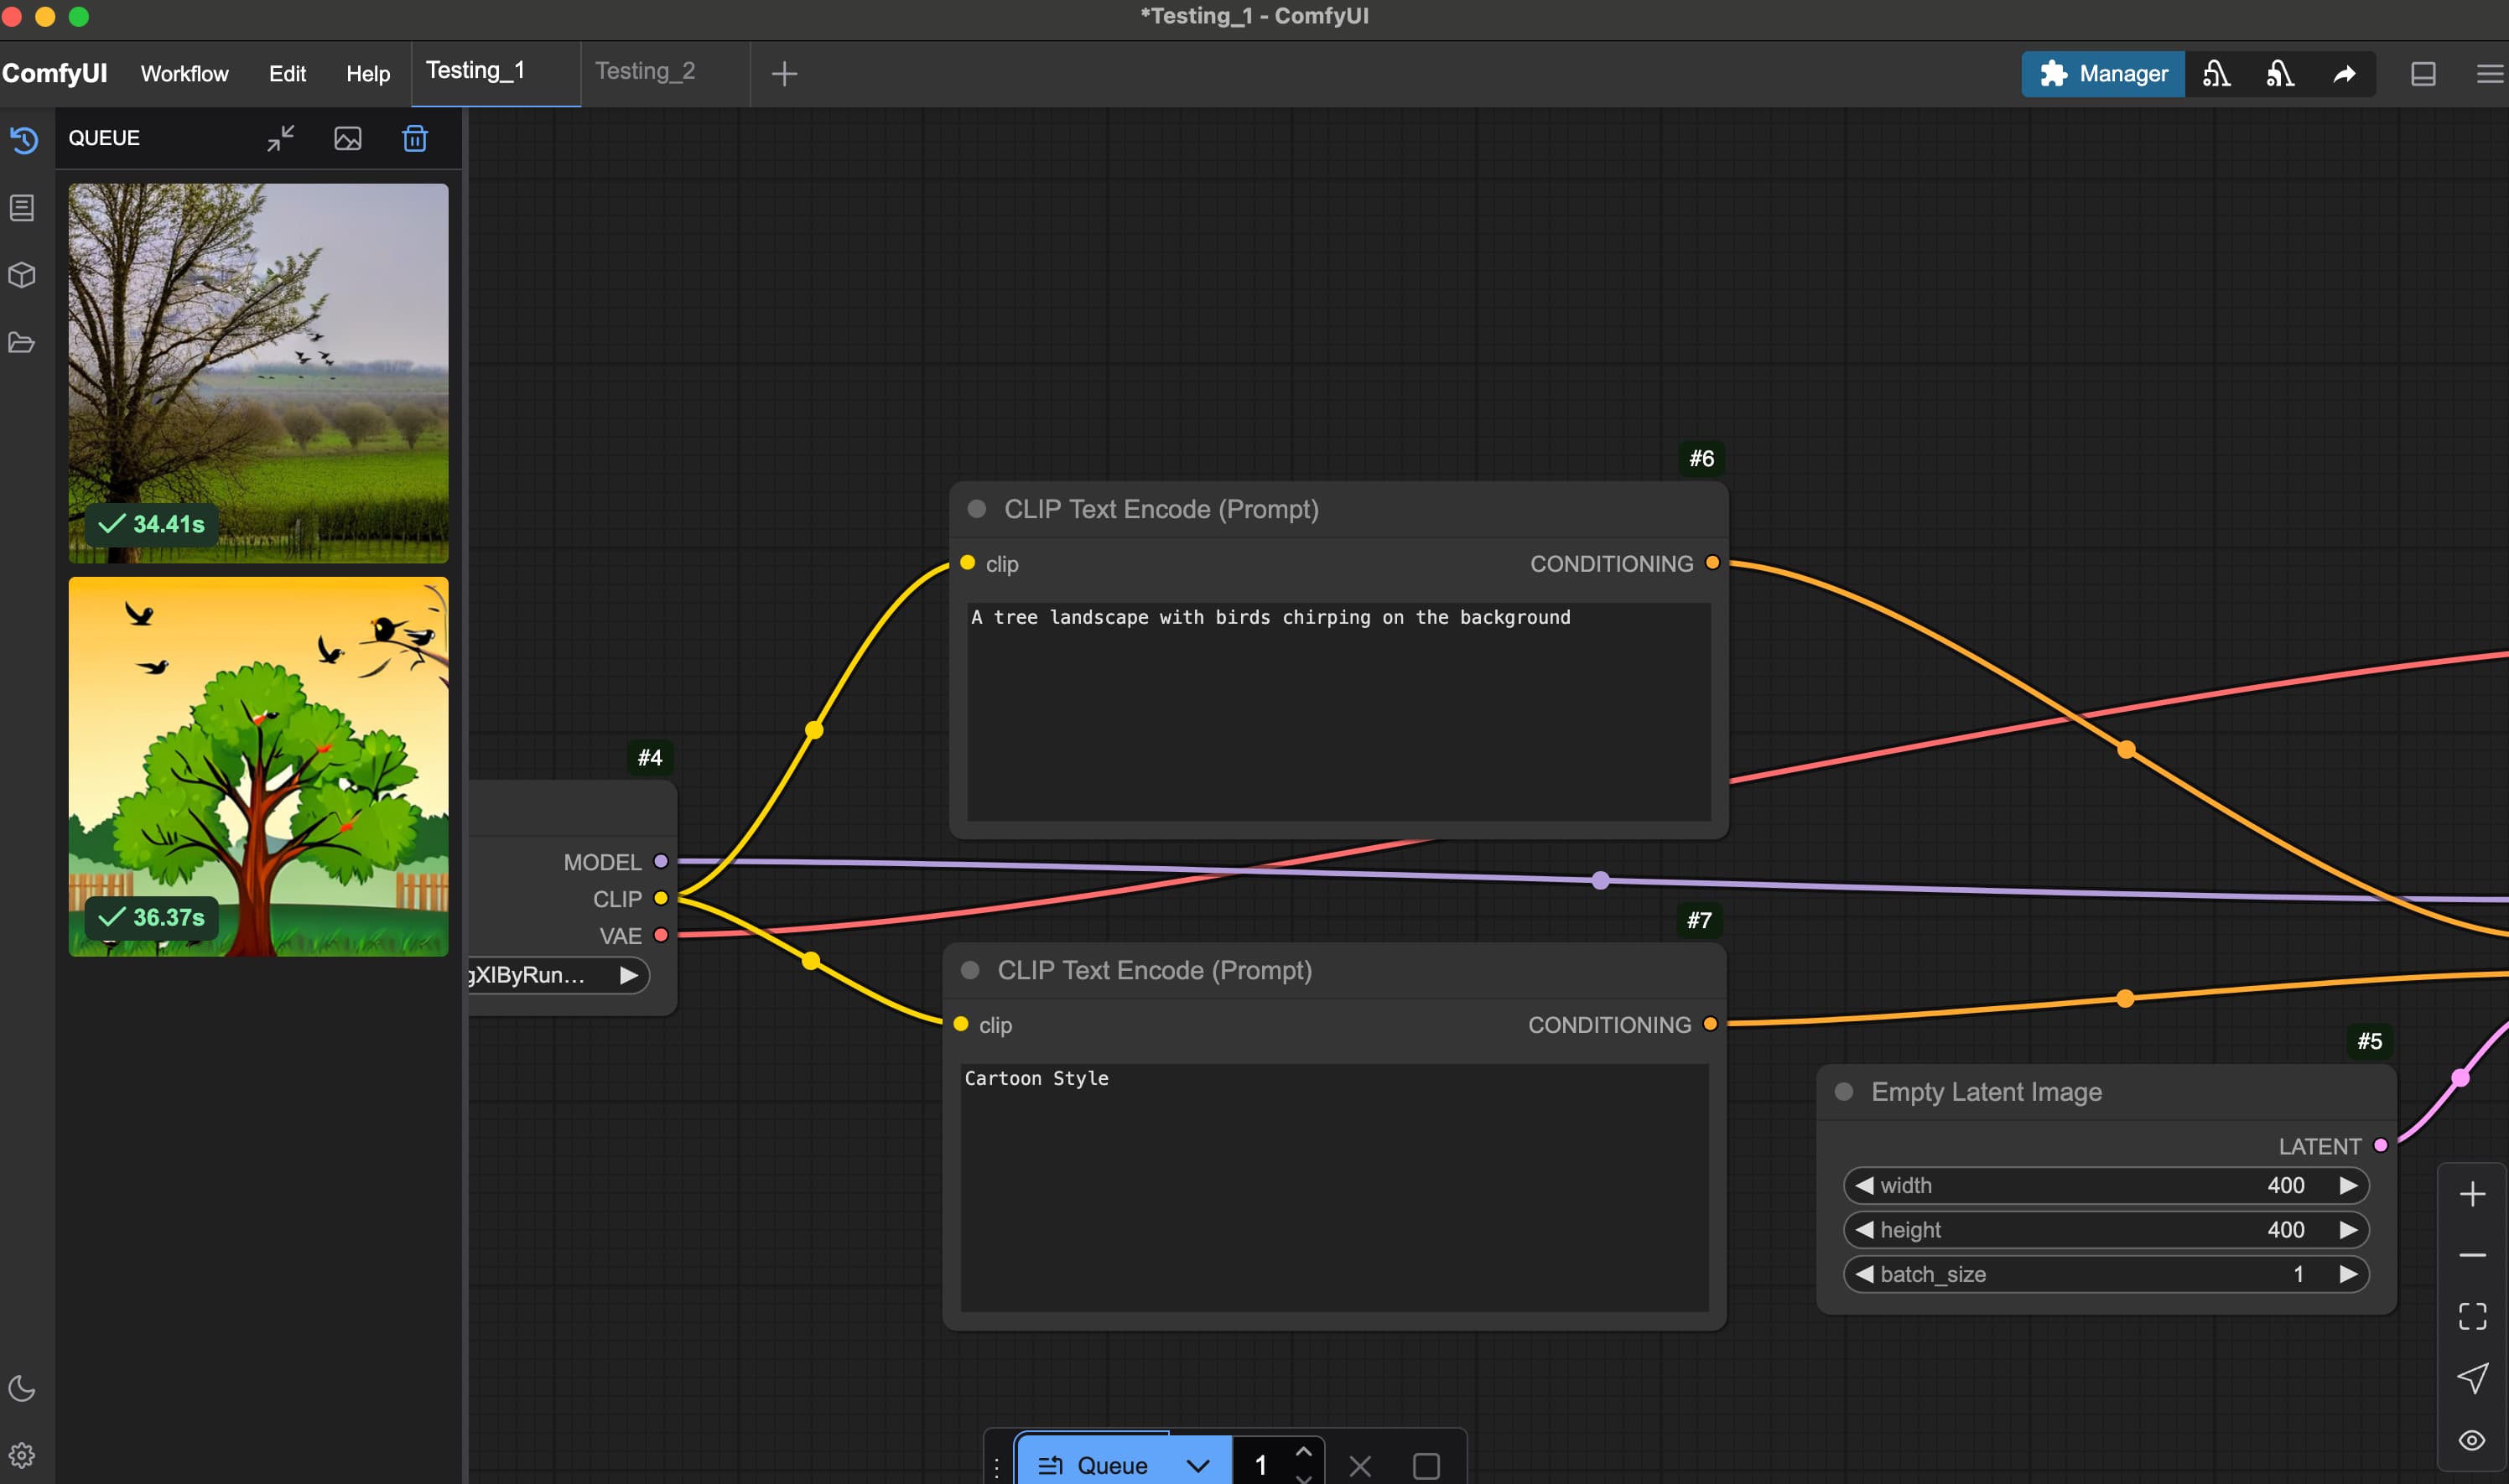Viewport: 2509px width, 1484px height.
Task: Increase width value with right arrow
Action: (2348, 1185)
